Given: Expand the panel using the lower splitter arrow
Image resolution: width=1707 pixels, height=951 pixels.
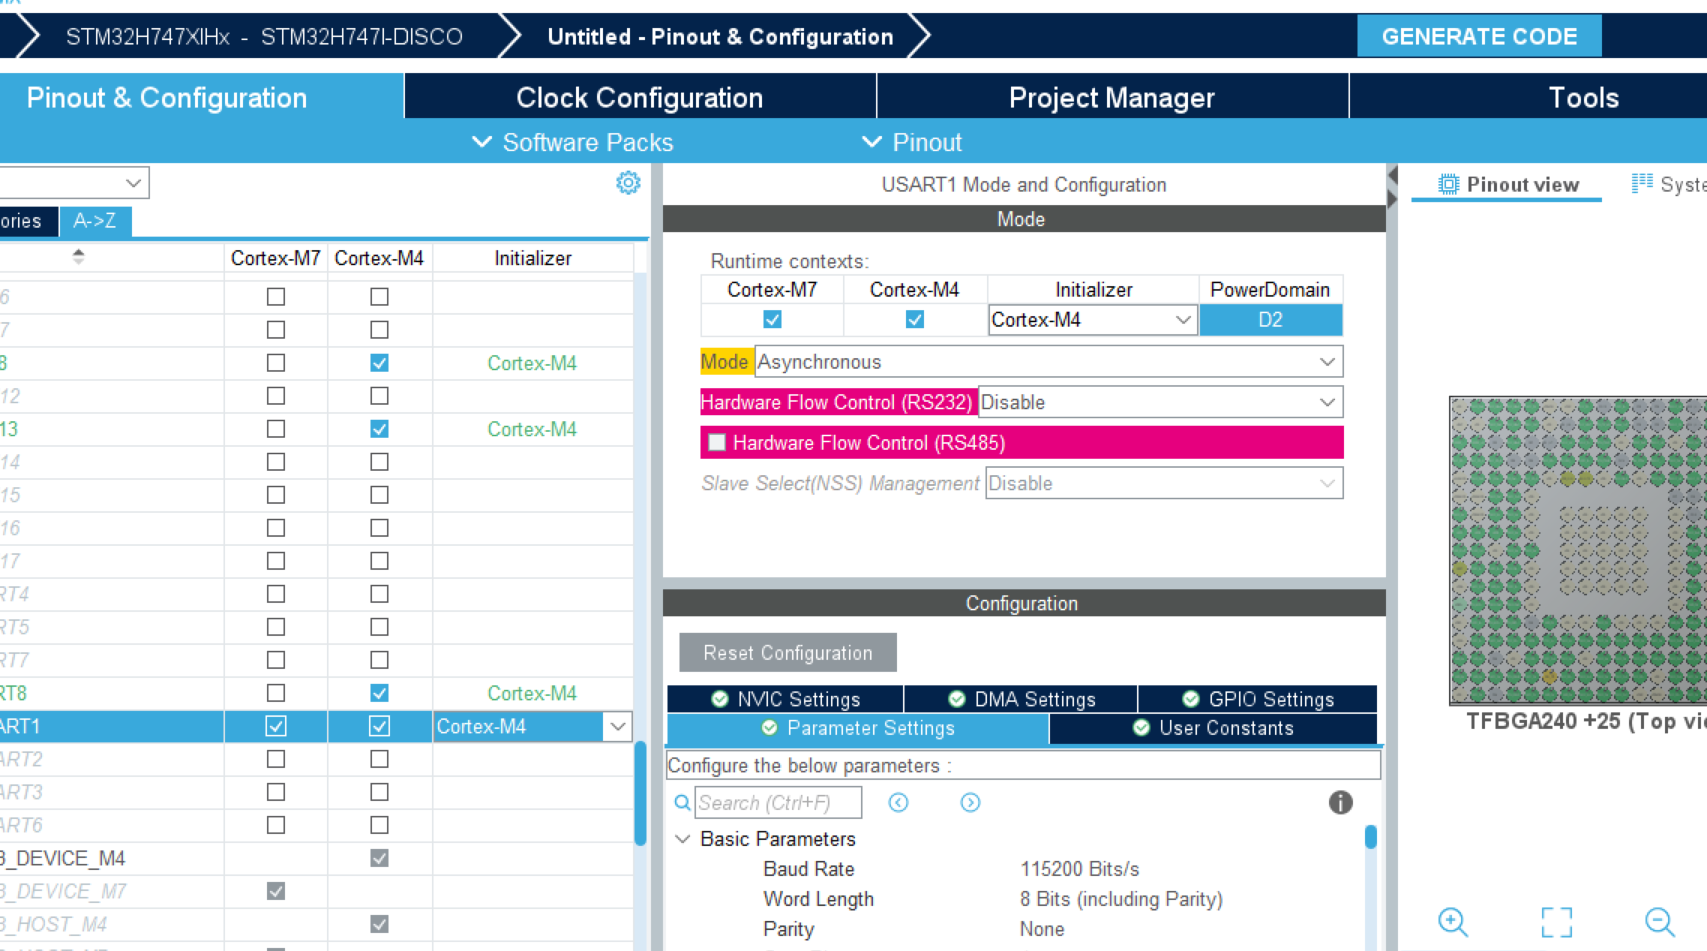Looking at the screenshot, I should (1392, 199).
